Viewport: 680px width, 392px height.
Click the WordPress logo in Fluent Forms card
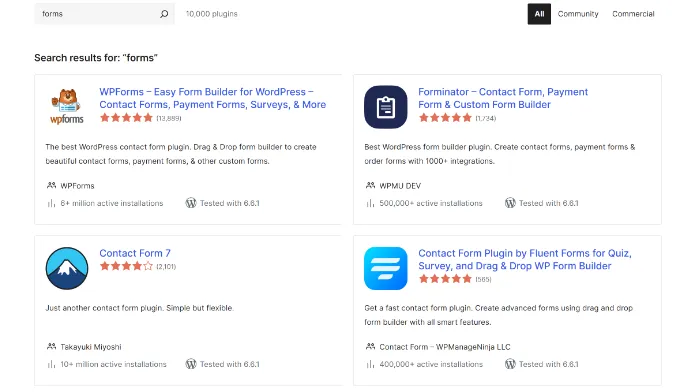(x=510, y=364)
